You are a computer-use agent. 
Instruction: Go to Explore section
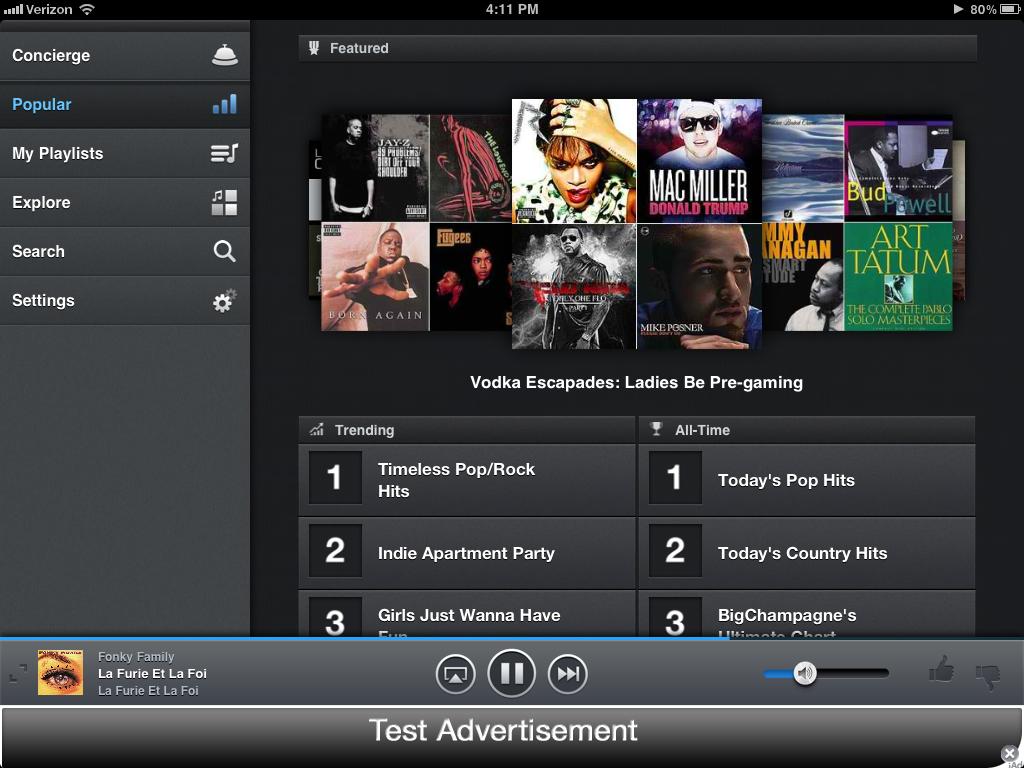[125, 202]
